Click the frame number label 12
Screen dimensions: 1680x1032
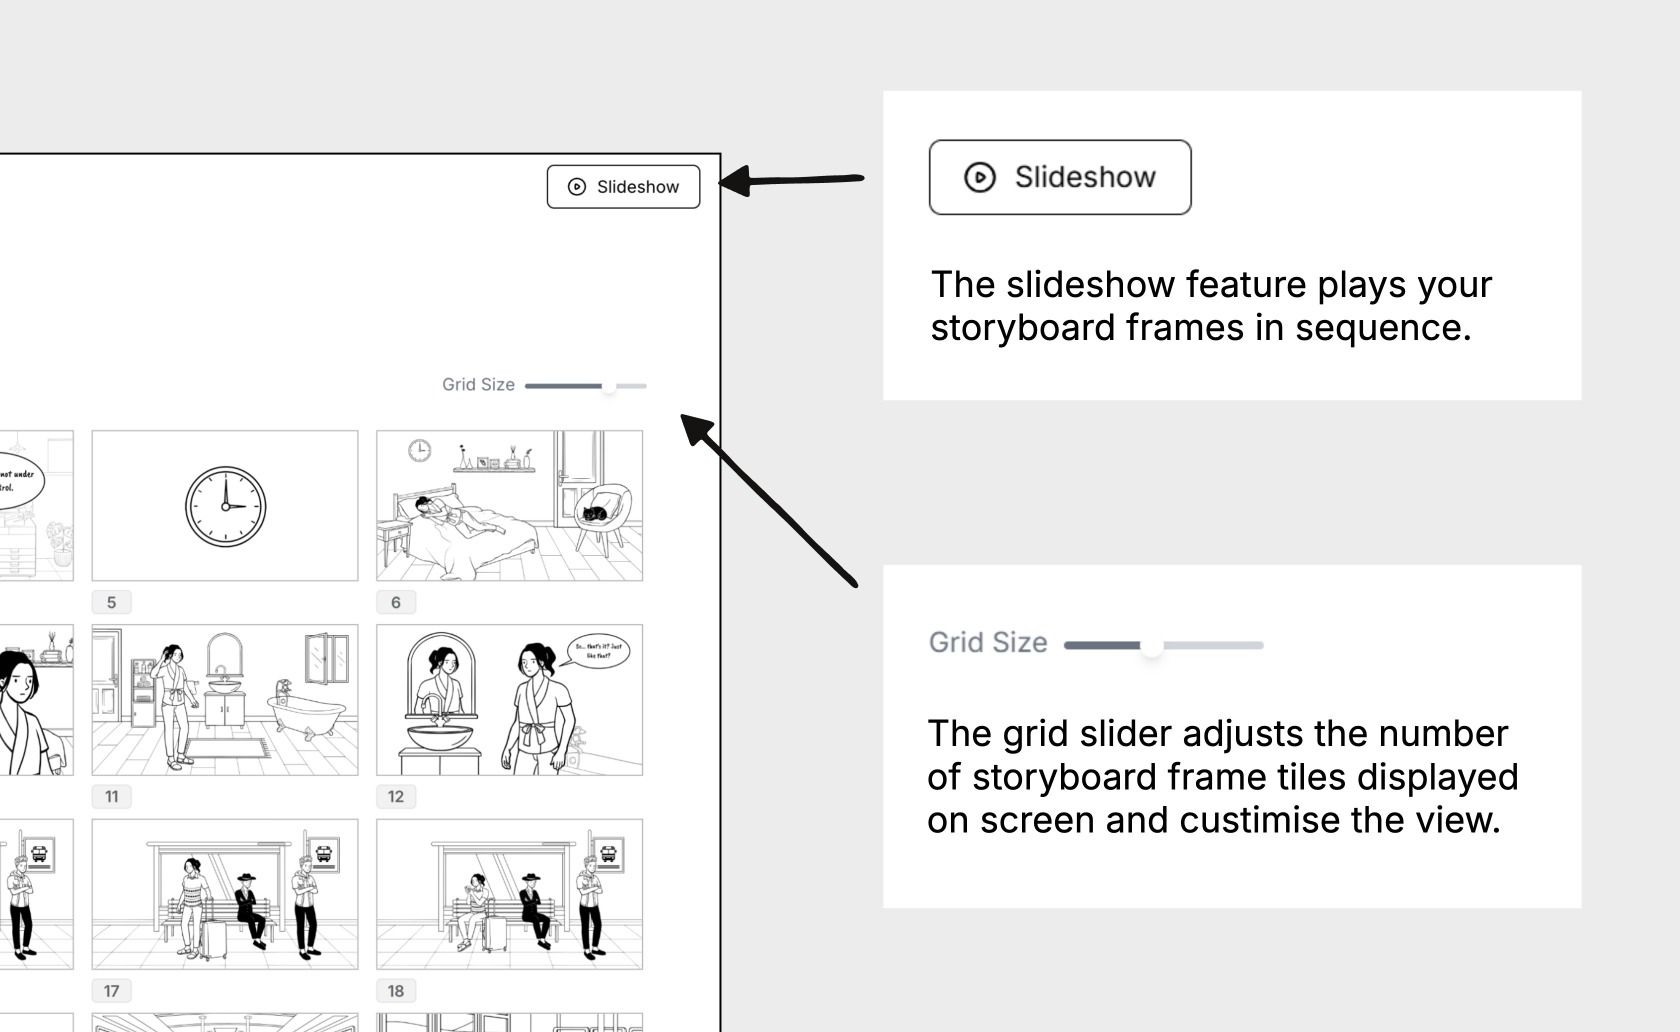click(x=396, y=797)
